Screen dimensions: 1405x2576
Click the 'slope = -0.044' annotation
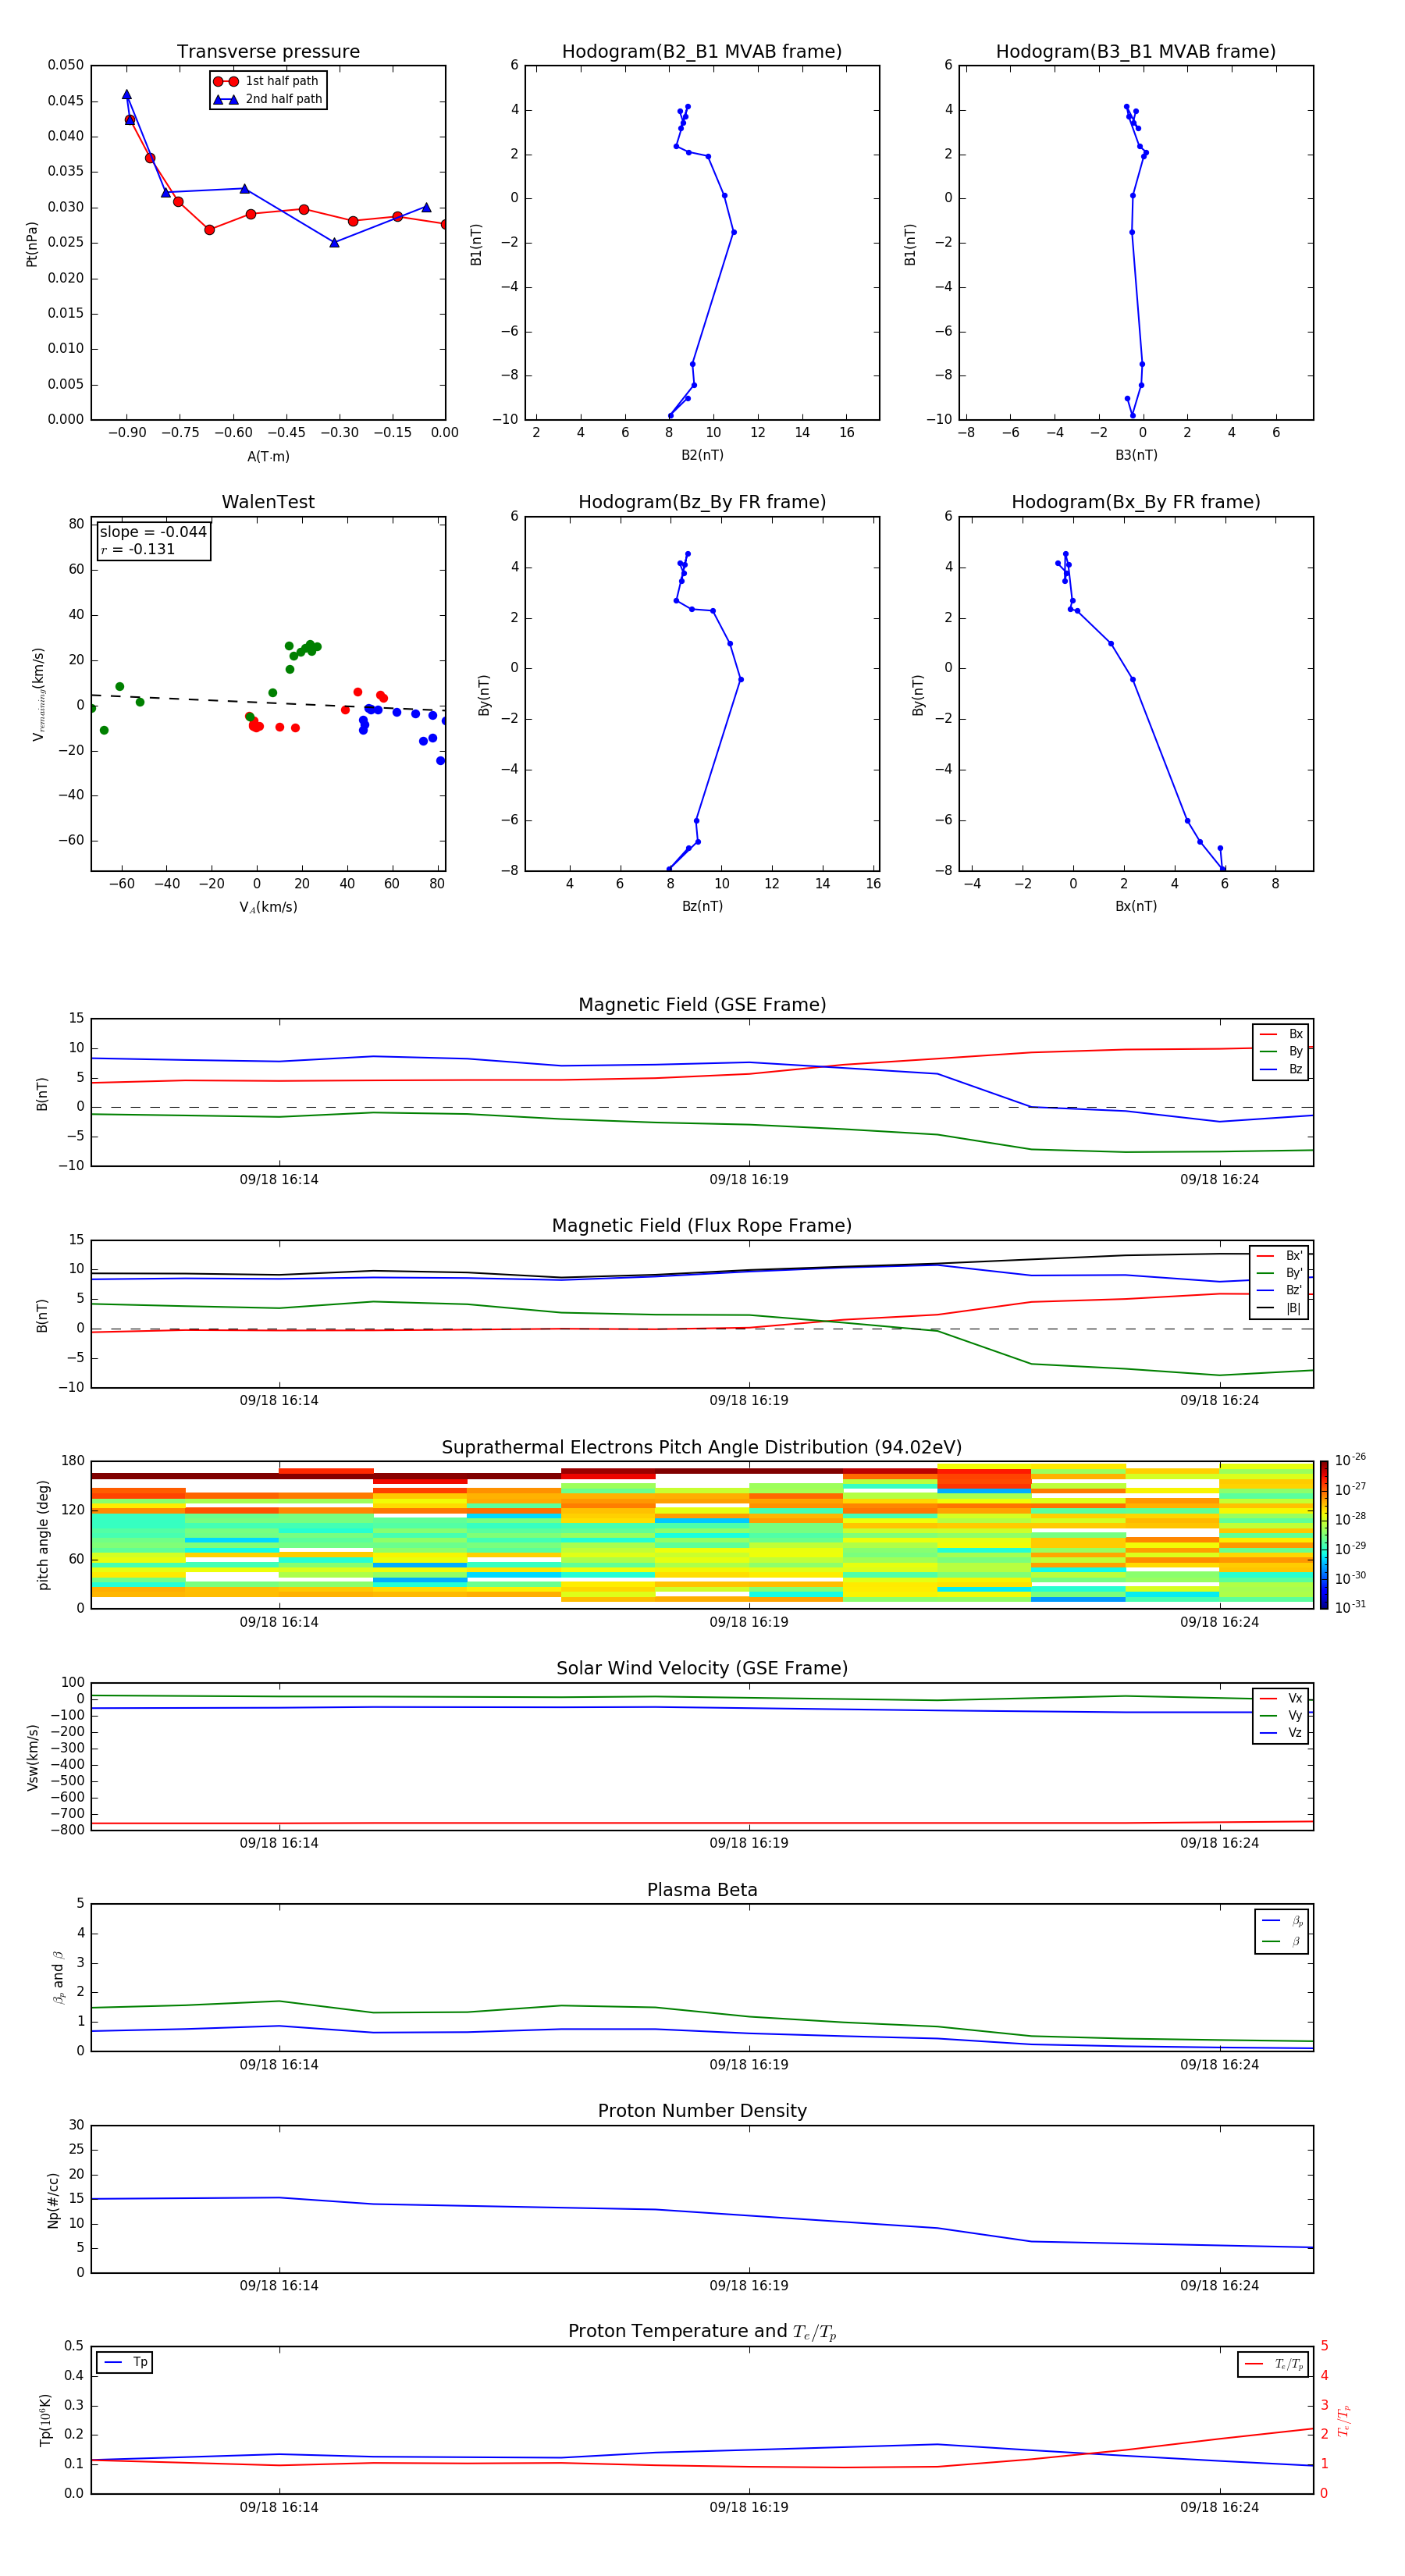tap(153, 532)
